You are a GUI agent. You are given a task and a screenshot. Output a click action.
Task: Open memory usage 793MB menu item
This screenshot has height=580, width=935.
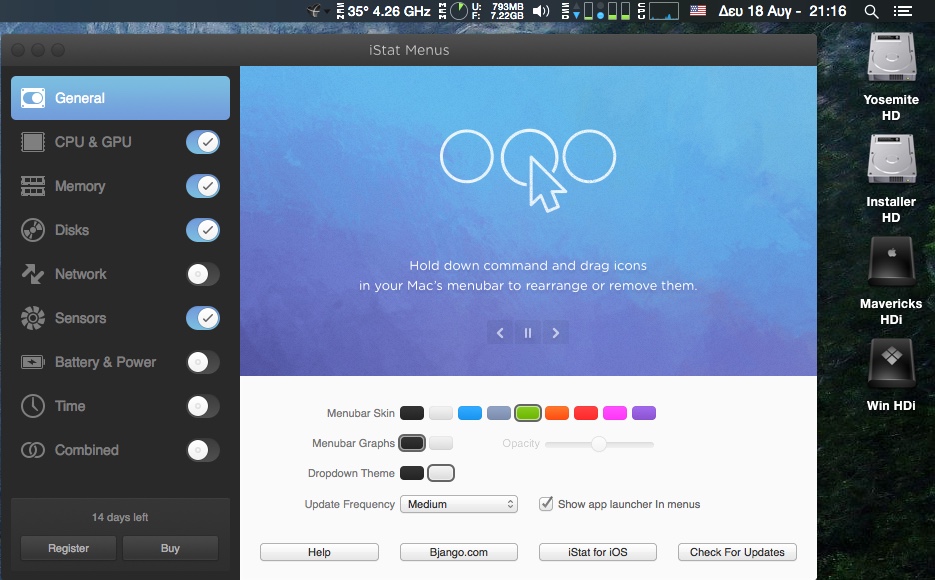click(x=498, y=11)
